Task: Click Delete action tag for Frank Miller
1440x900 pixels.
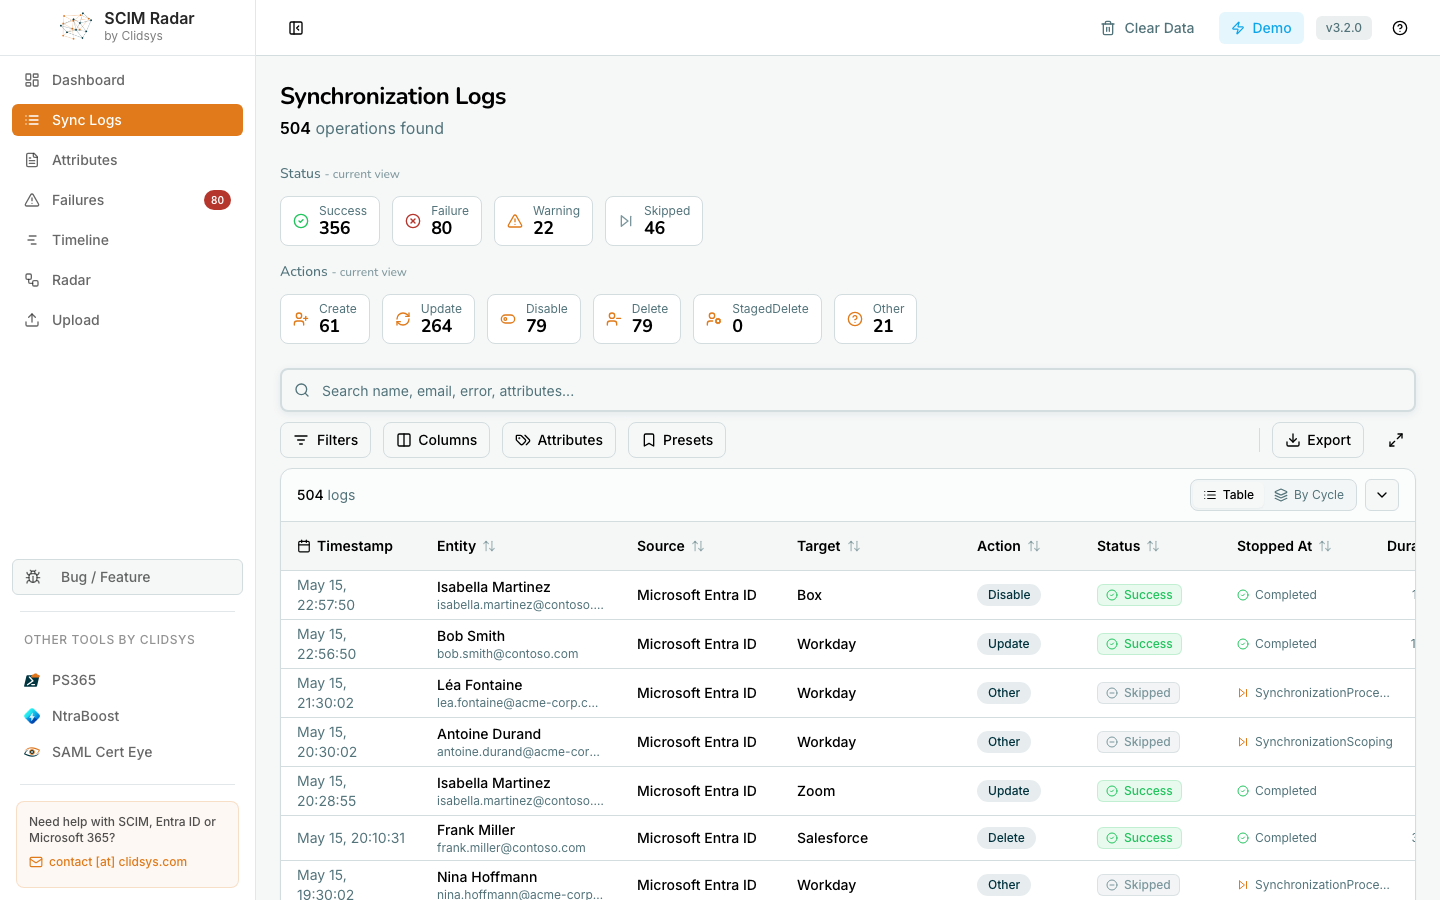Action: tap(1006, 838)
